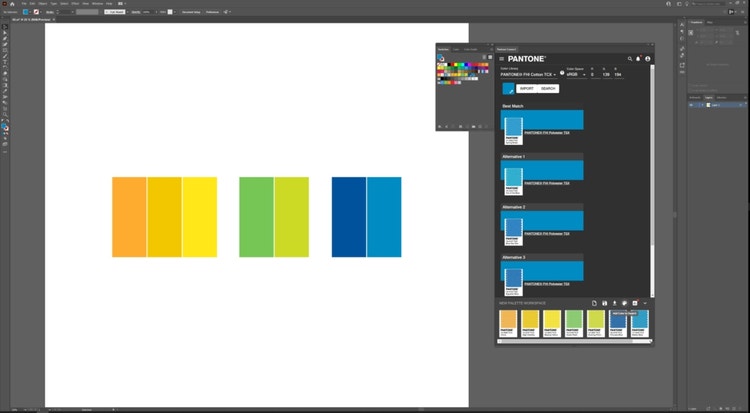Select the Direct Selection tool
Screen dimensions: 750x413
pos(5,33)
